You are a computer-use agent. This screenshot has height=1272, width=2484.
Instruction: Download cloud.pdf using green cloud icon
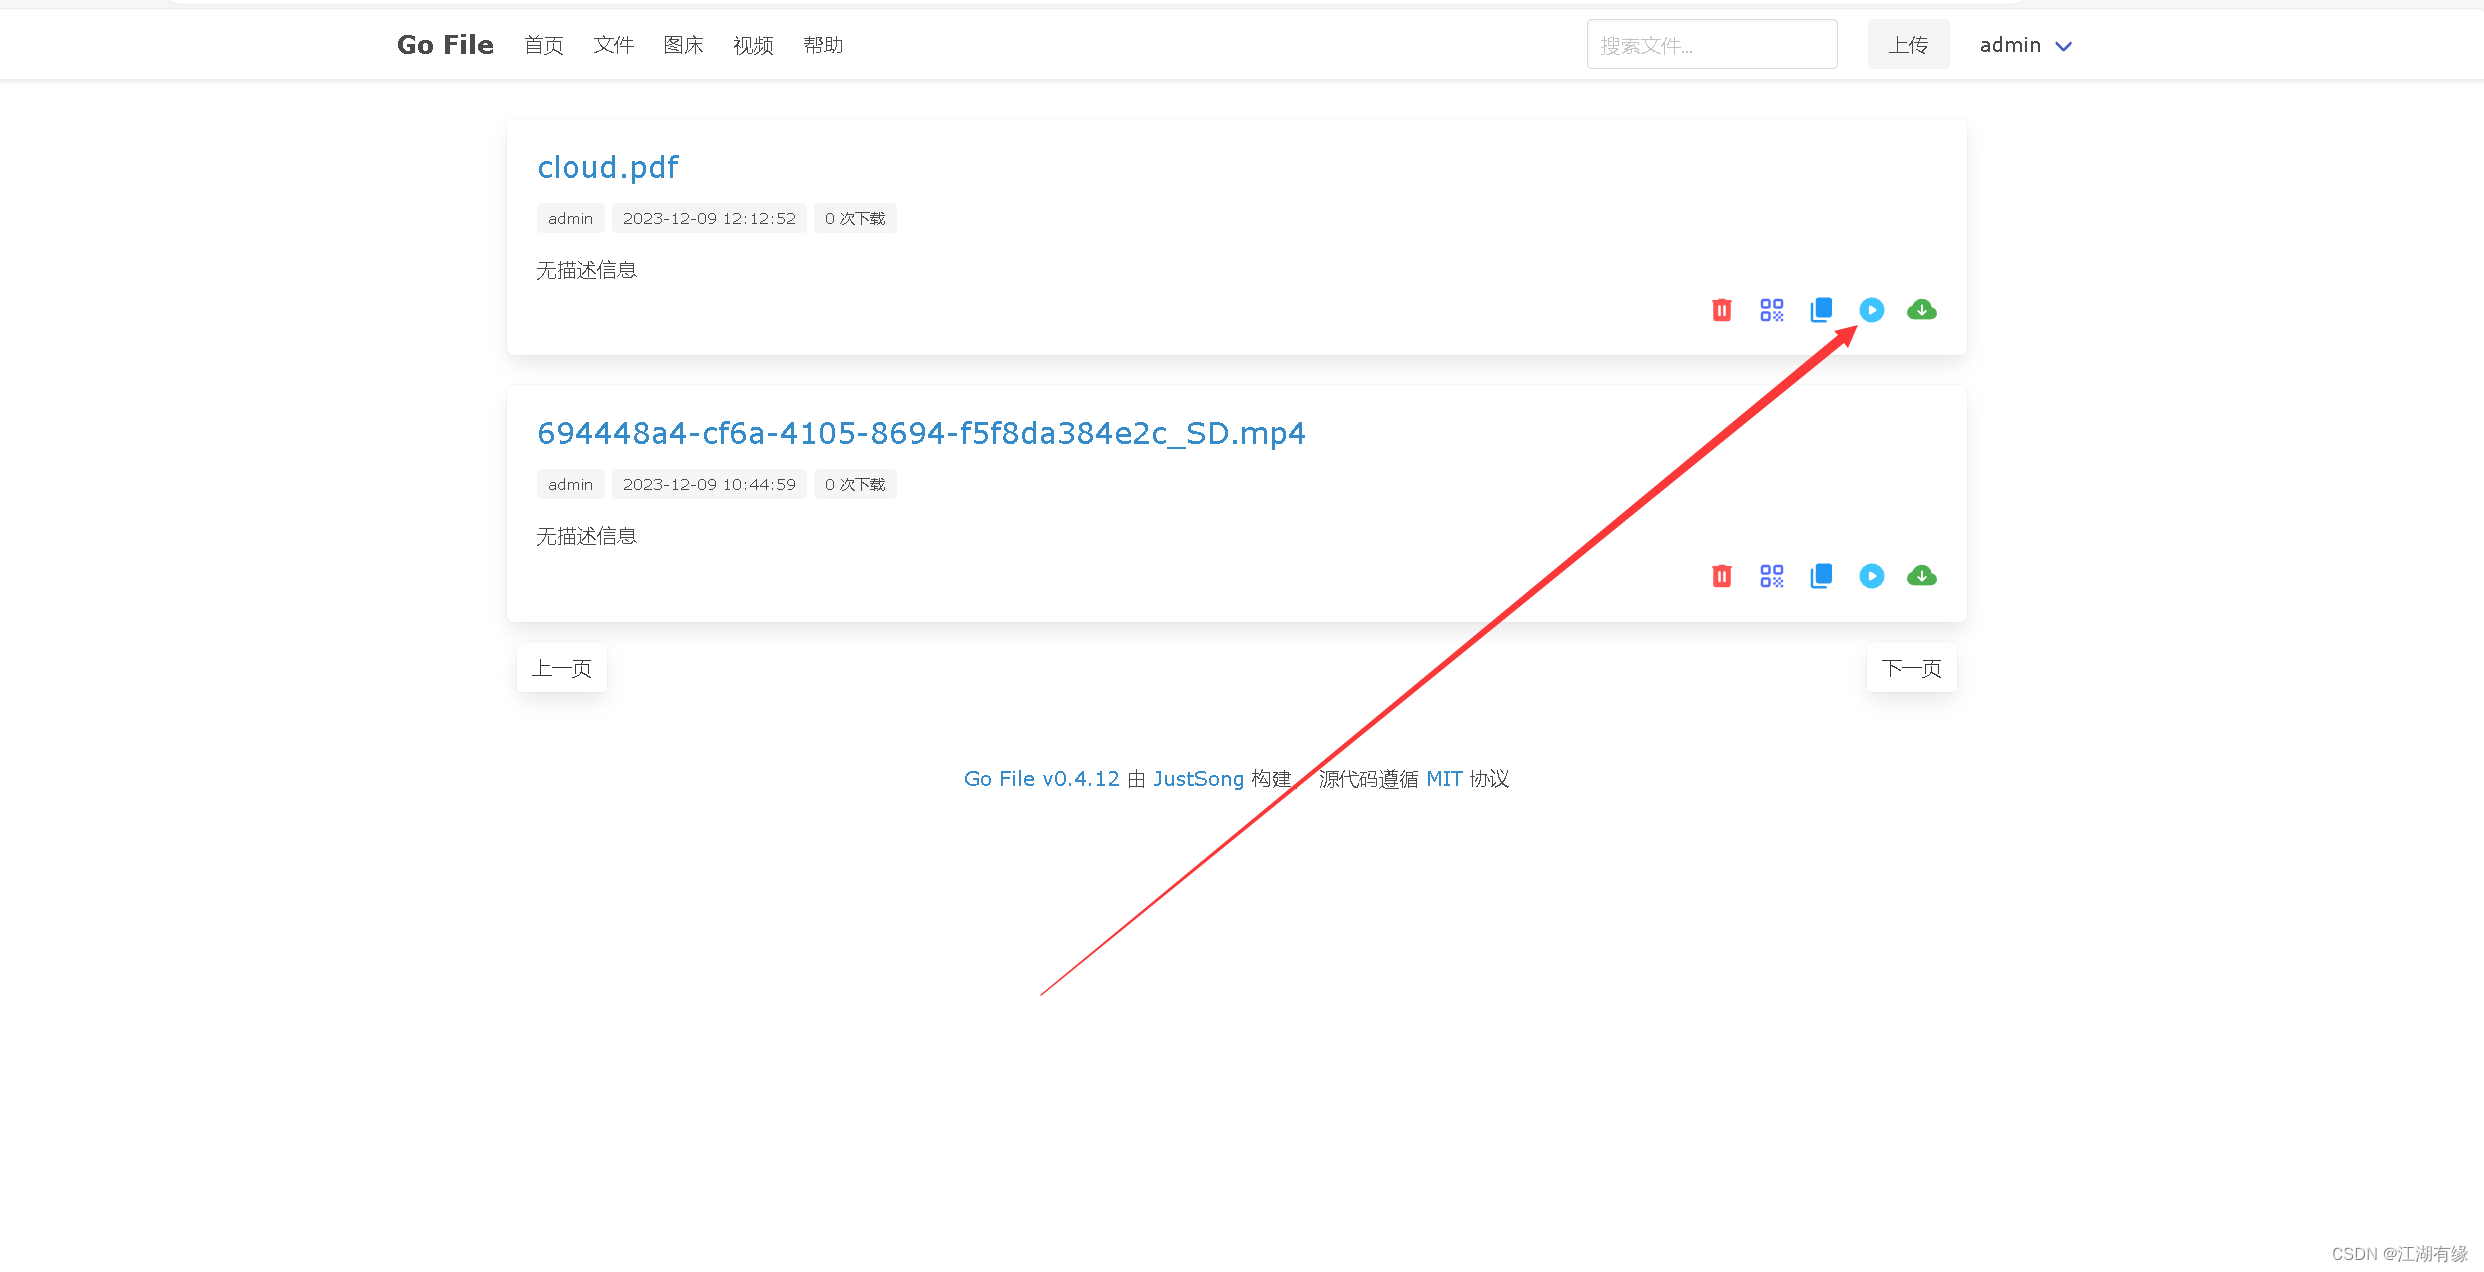tap(1921, 310)
